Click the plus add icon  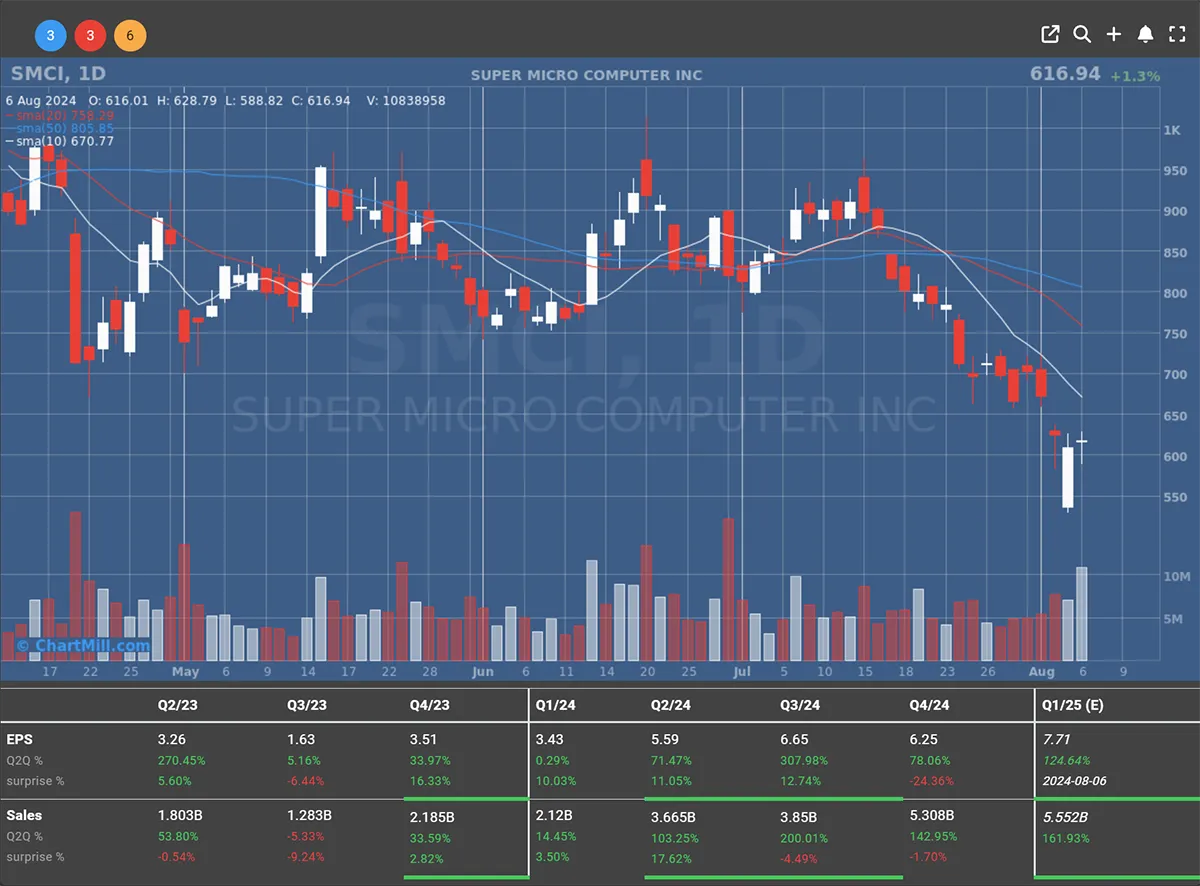pos(1114,35)
